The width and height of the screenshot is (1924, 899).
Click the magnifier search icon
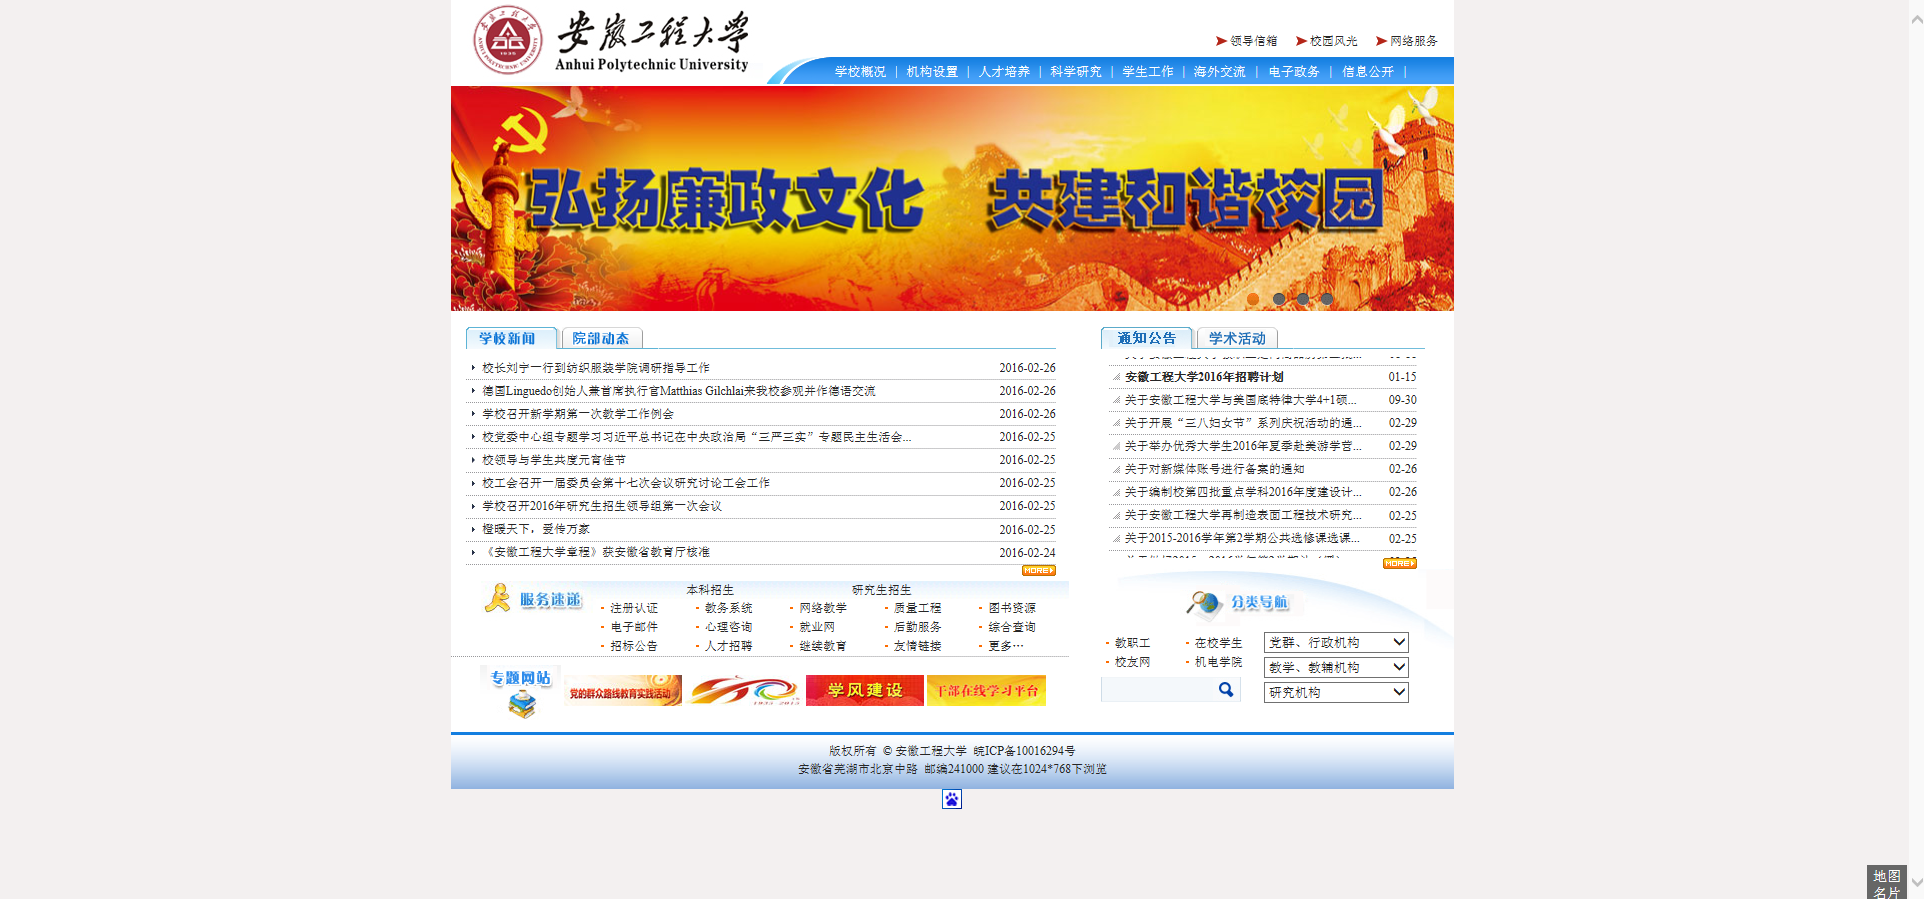[1226, 690]
